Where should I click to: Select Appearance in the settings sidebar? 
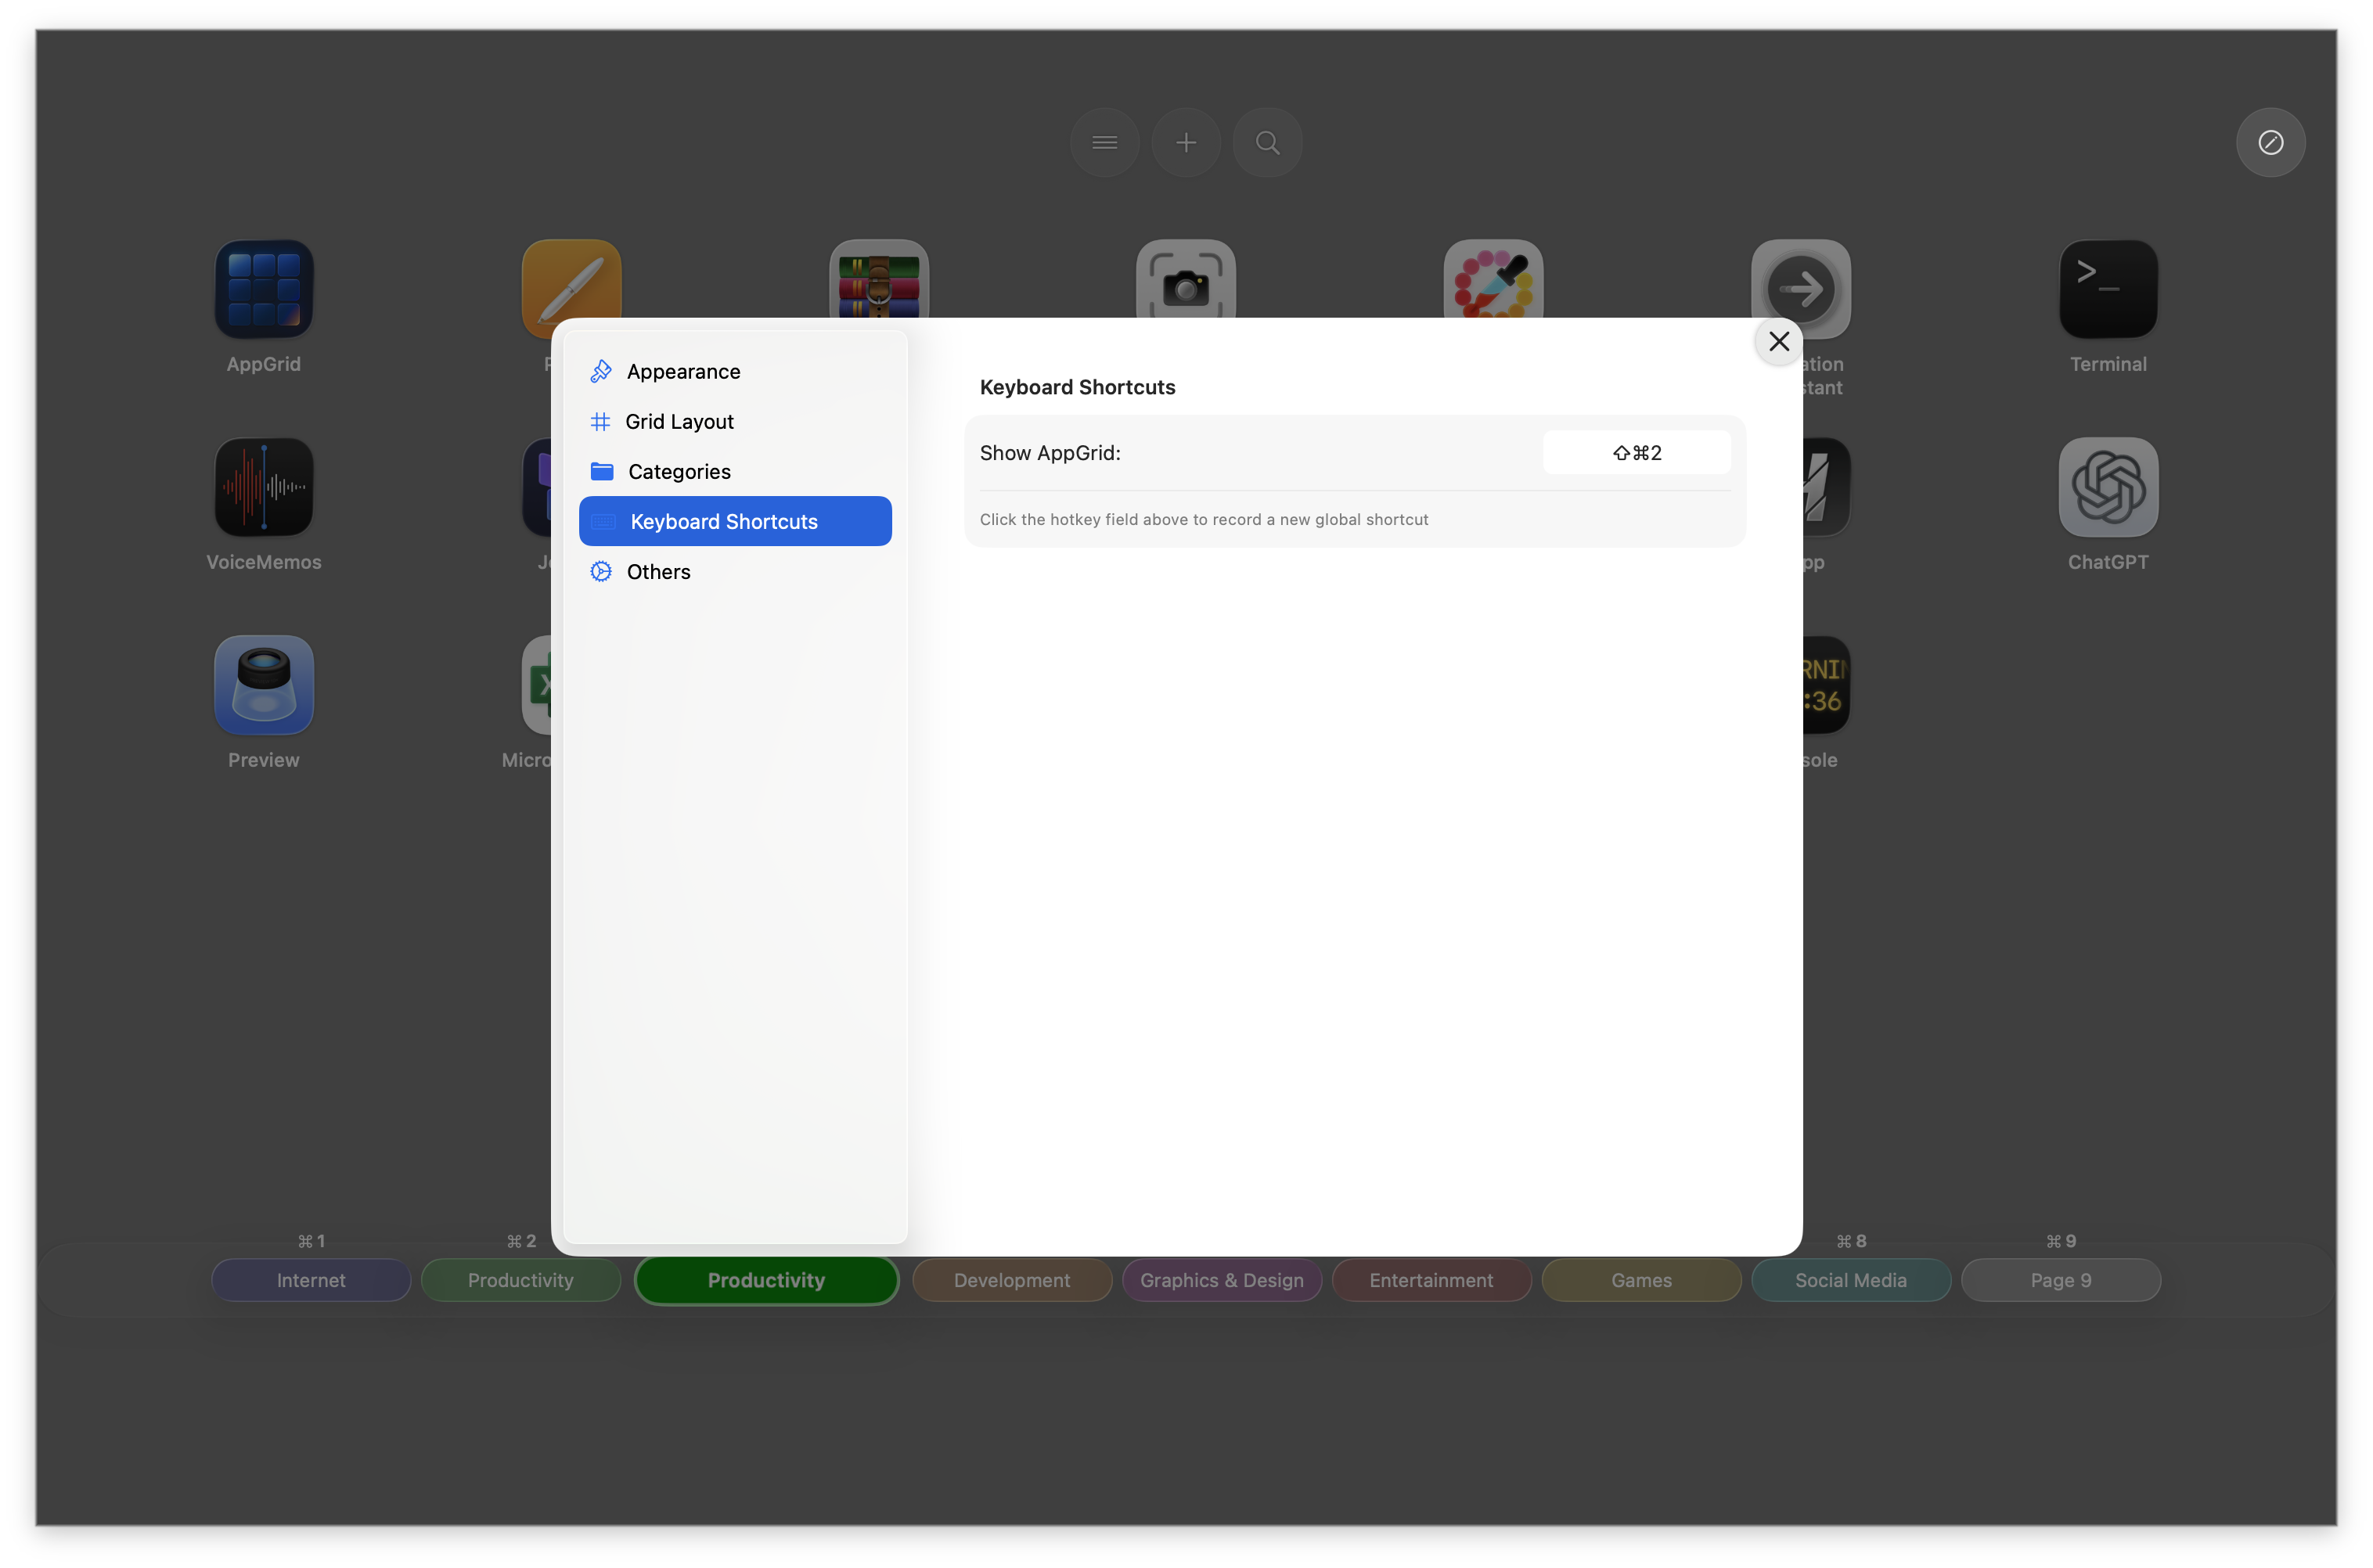683,371
